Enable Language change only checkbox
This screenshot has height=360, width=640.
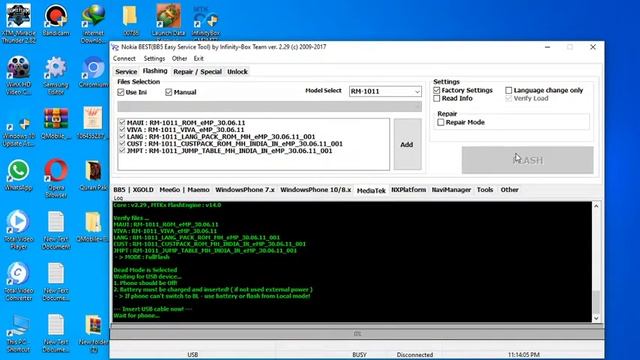pyautogui.click(x=509, y=90)
